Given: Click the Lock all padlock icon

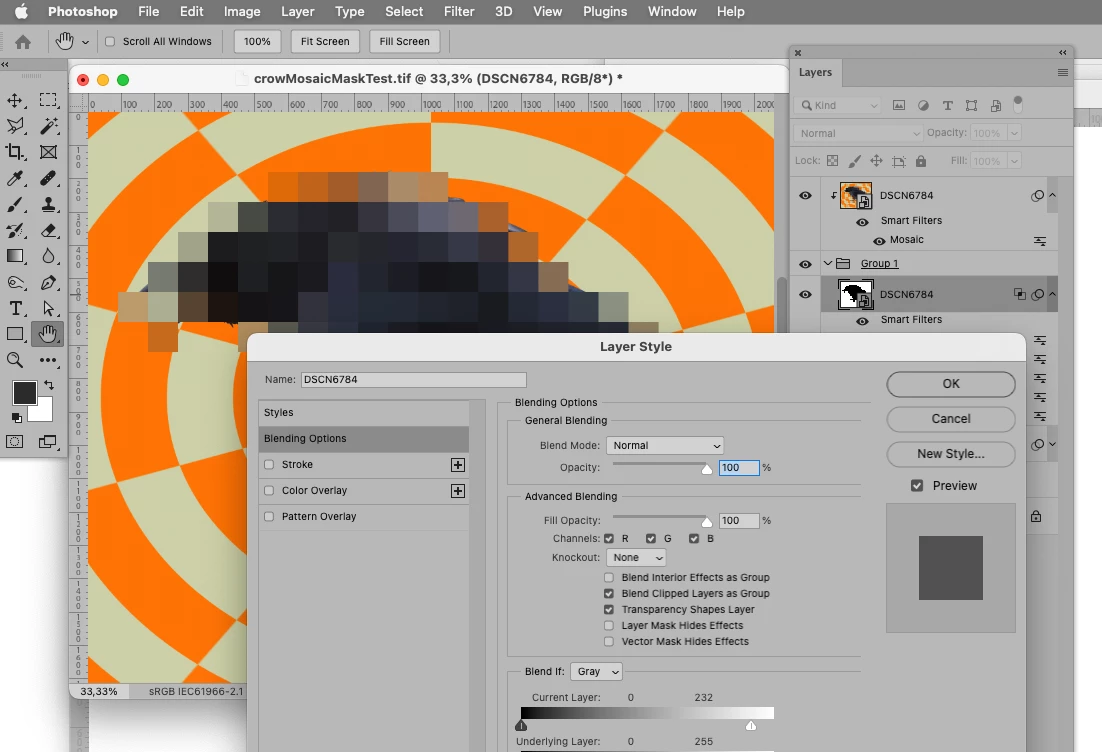Looking at the screenshot, I should (921, 161).
